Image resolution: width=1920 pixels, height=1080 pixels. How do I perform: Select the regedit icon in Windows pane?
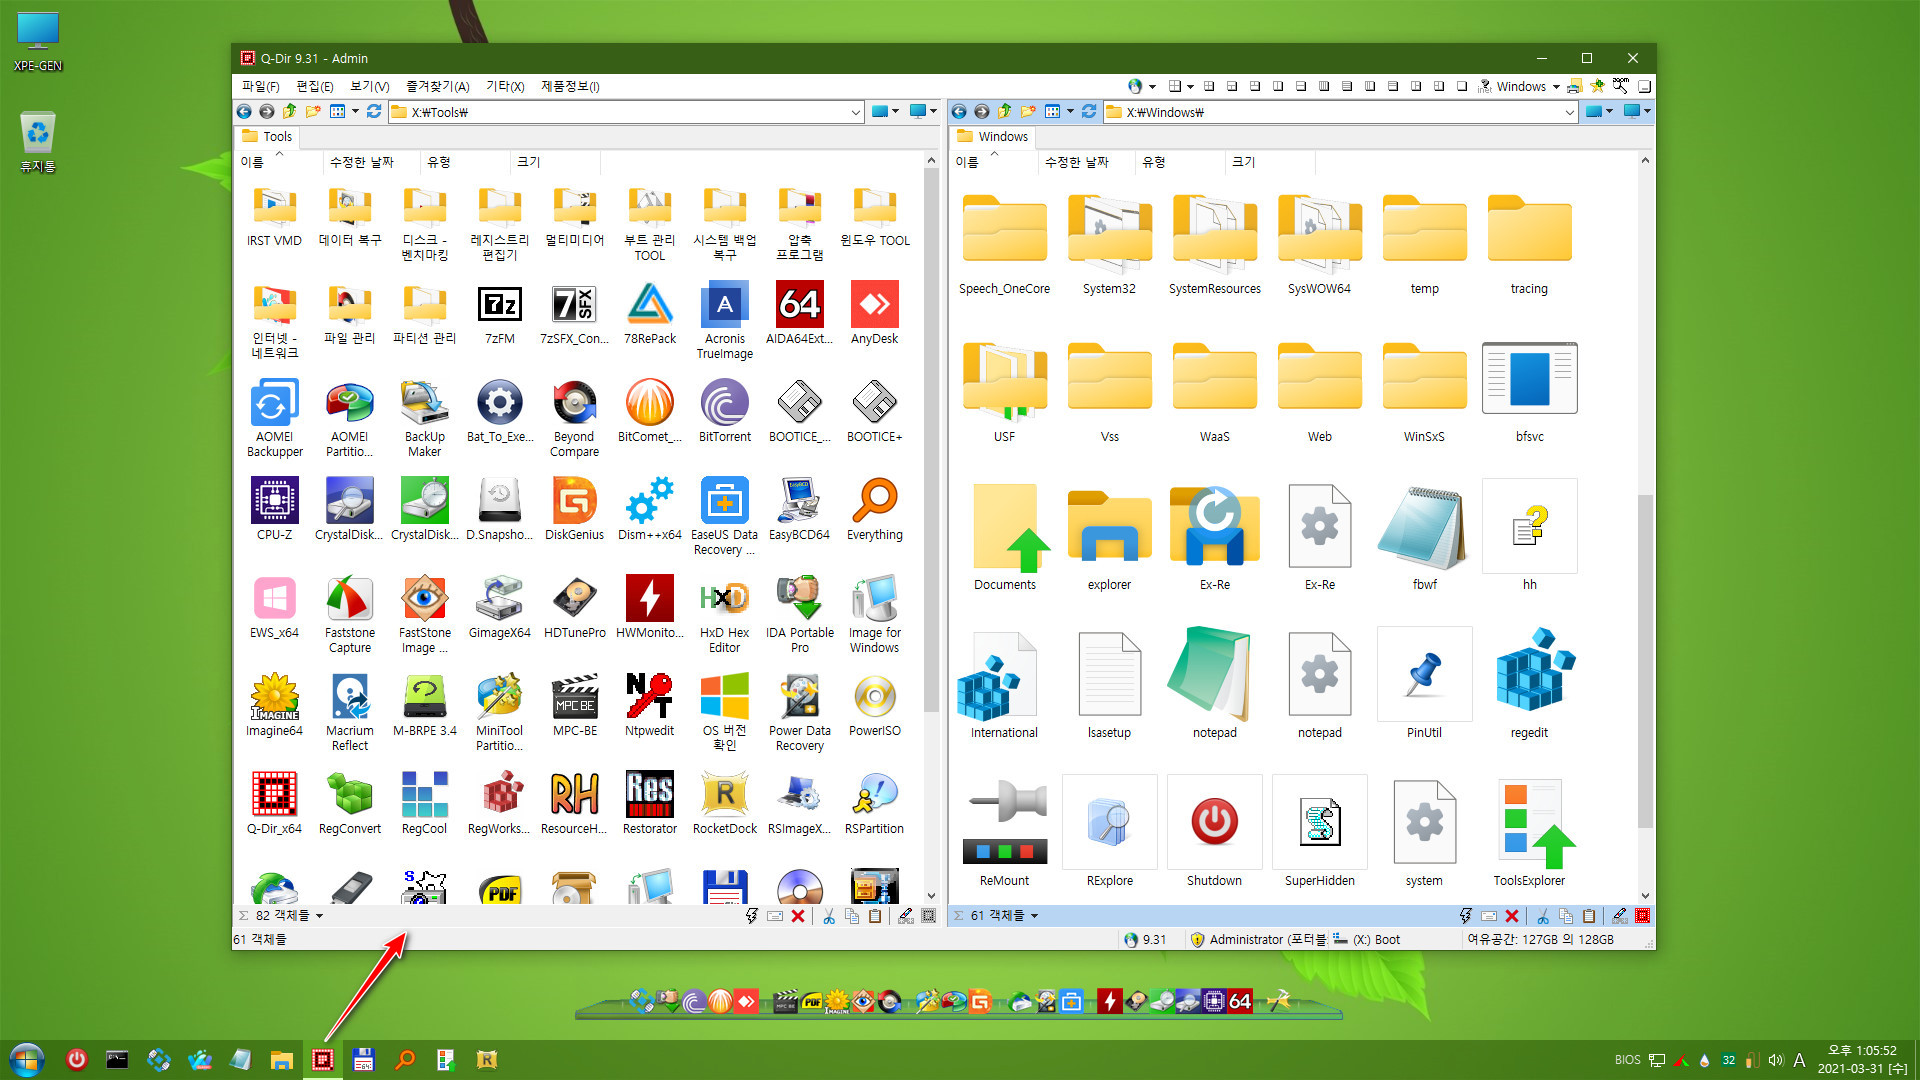click(x=1529, y=685)
